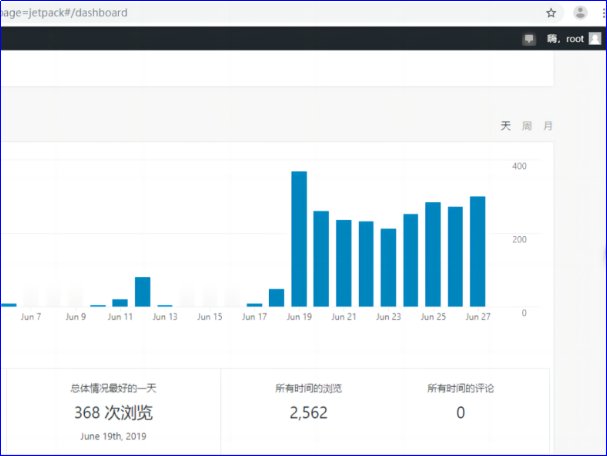
Task: Select the Jun 25 bar in chart
Action: click(x=433, y=255)
